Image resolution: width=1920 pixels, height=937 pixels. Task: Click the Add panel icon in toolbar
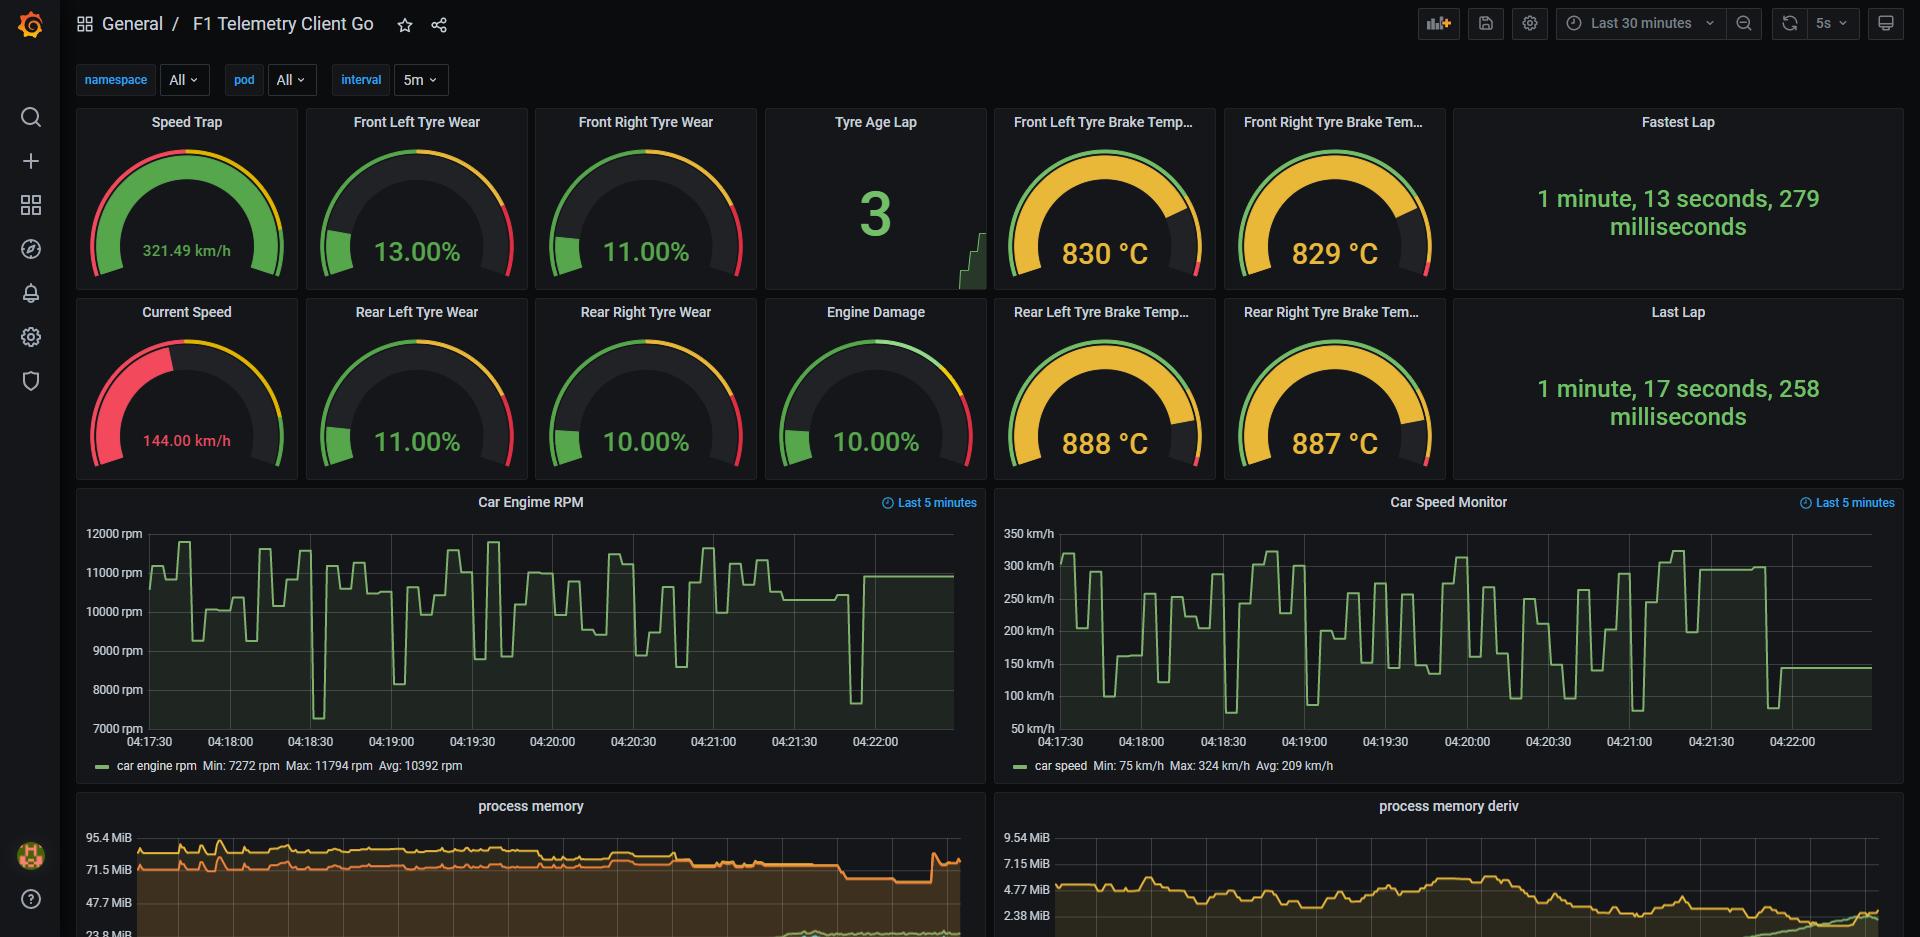pos(1438,23)
